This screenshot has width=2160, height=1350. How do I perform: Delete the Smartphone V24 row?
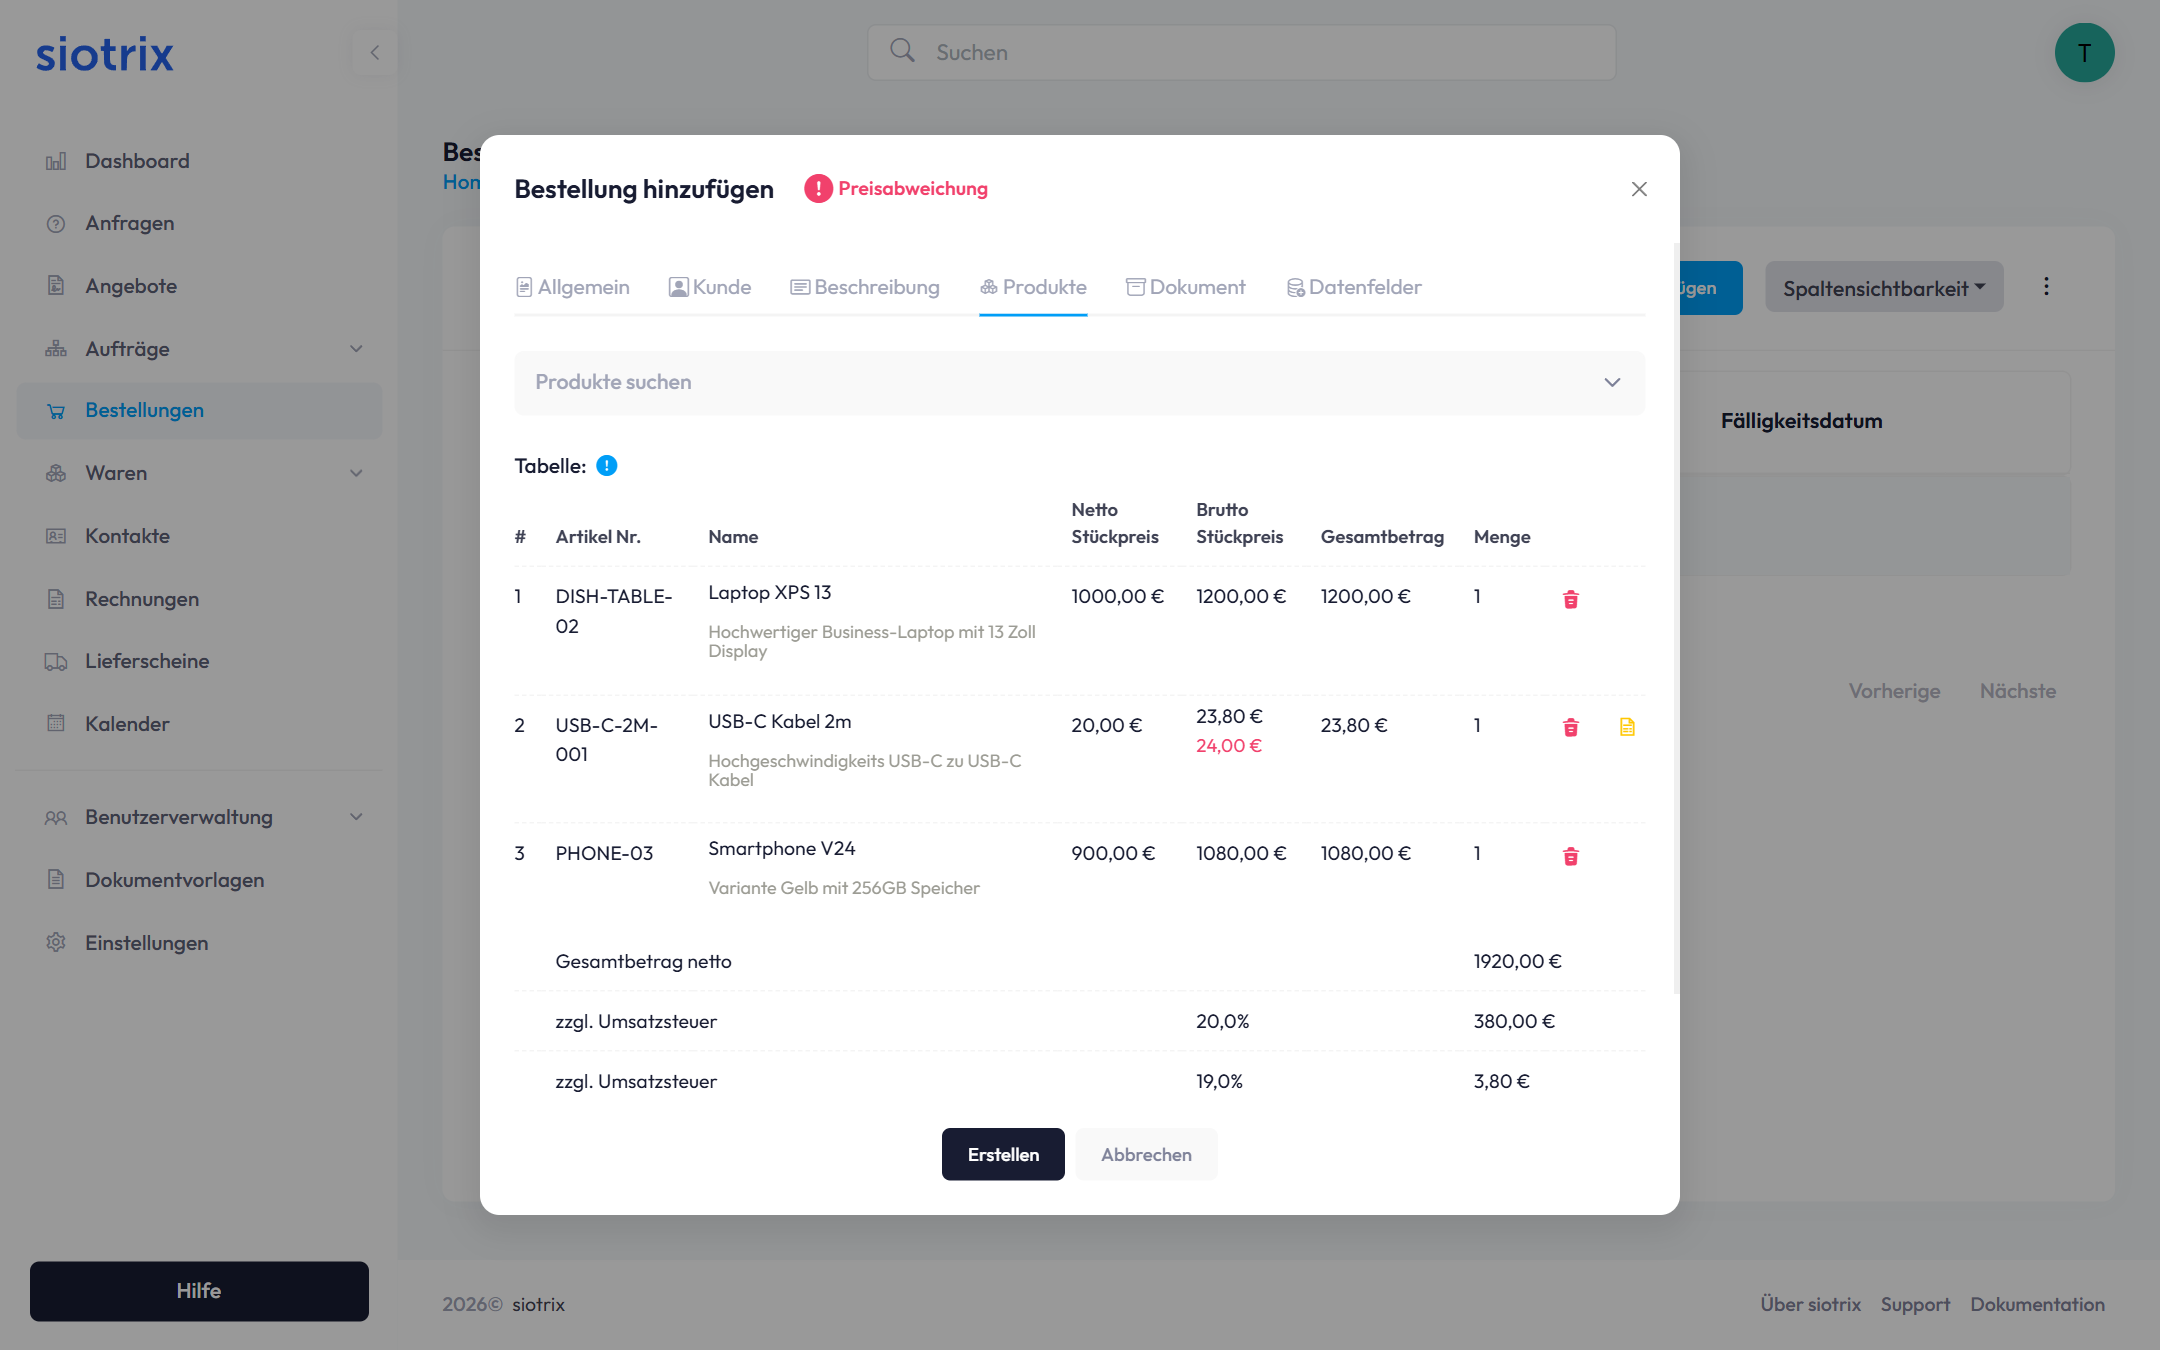1570,856
